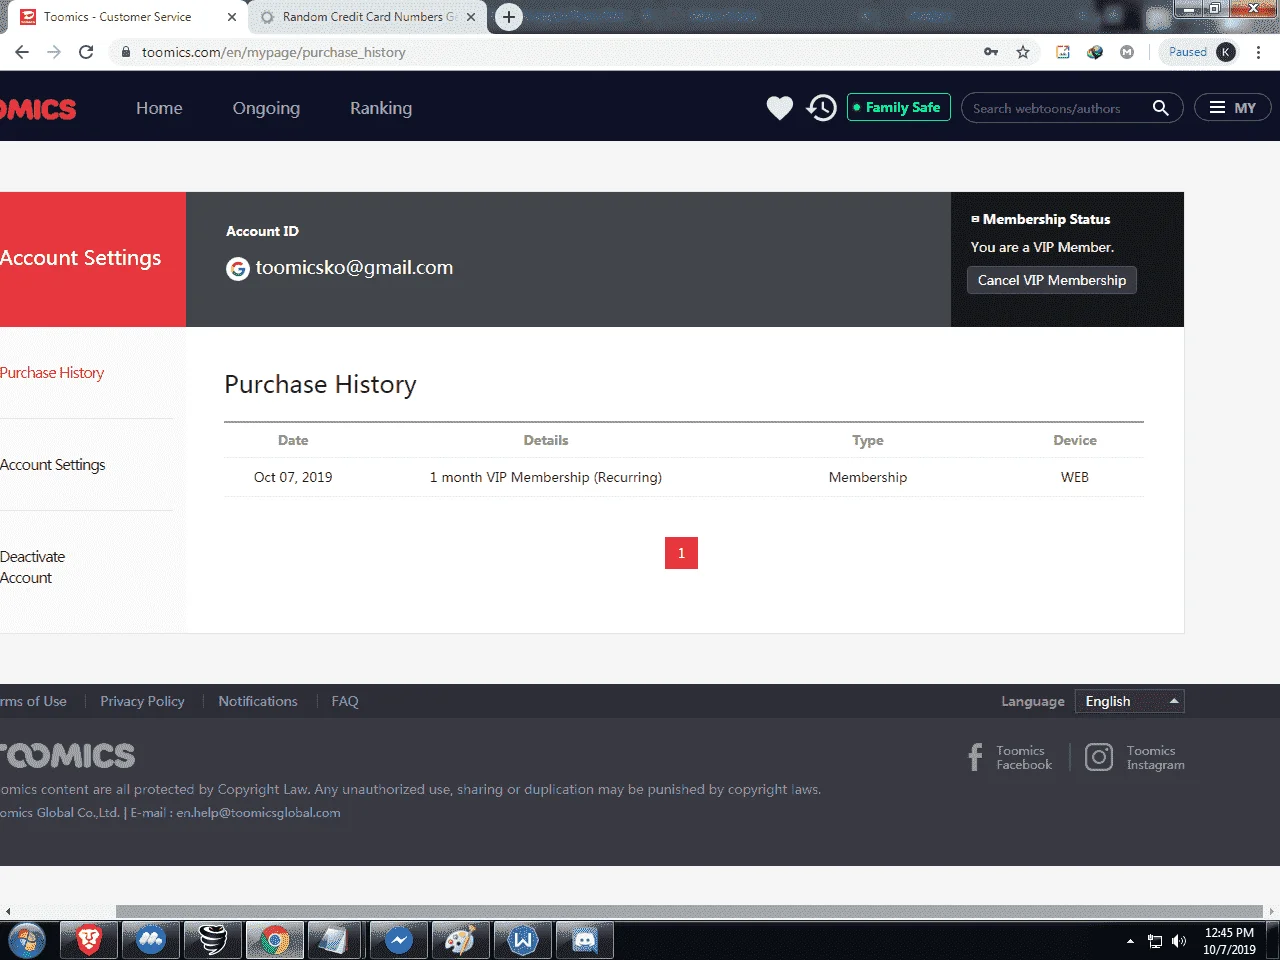Close the Toomics - Customer Service tab
The image size is (1280, 960).
coord(232,17)
